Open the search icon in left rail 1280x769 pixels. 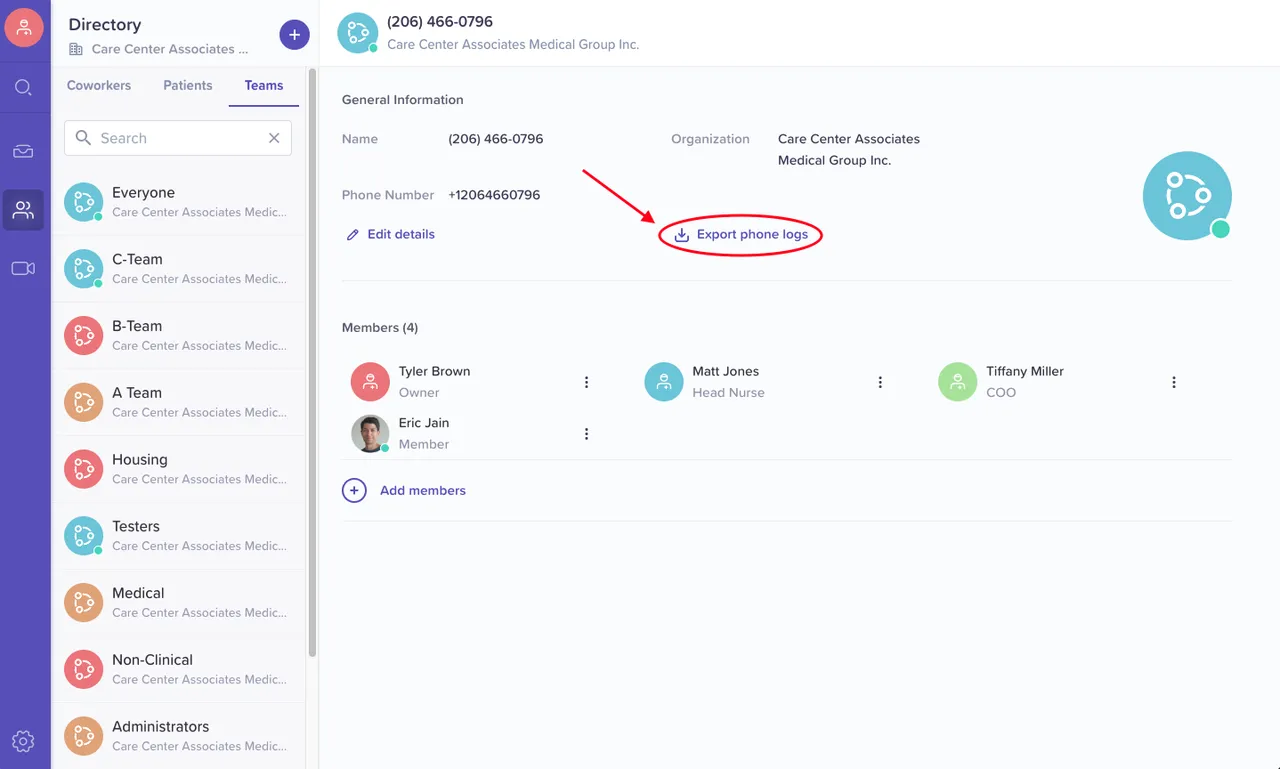(23, 88)
